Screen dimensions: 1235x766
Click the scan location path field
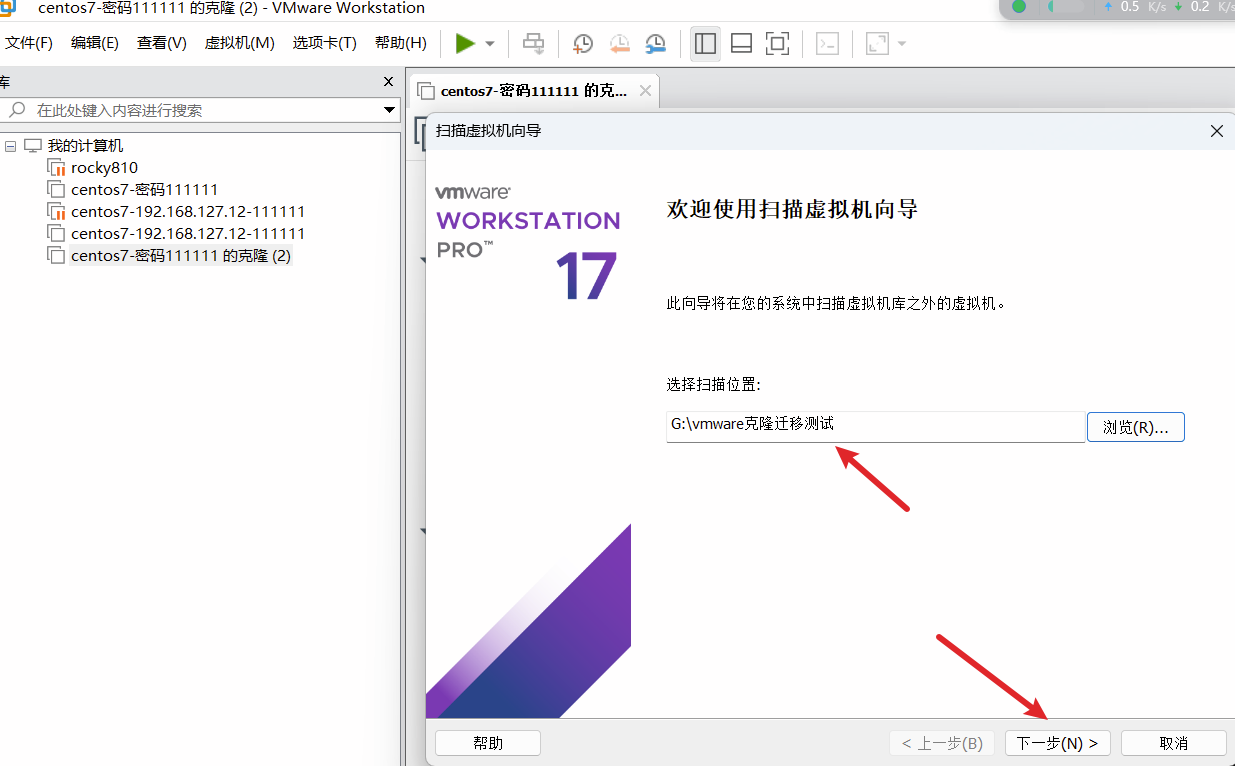(875, 426)
